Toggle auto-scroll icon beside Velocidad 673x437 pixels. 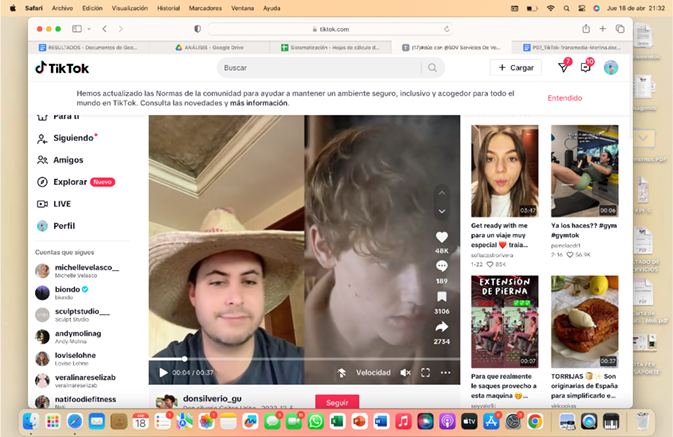point(342,373)
